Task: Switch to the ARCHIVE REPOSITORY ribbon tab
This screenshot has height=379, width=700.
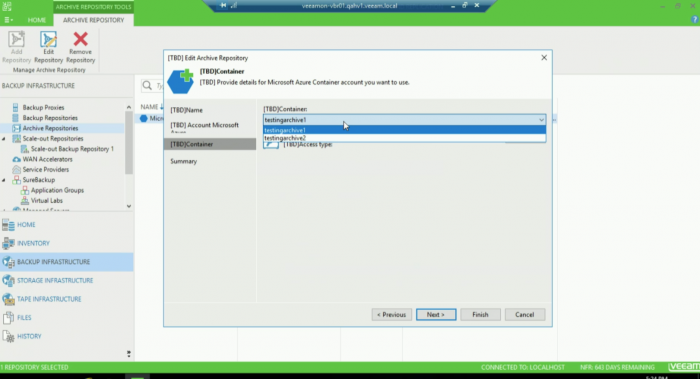Action: point(93,20)
